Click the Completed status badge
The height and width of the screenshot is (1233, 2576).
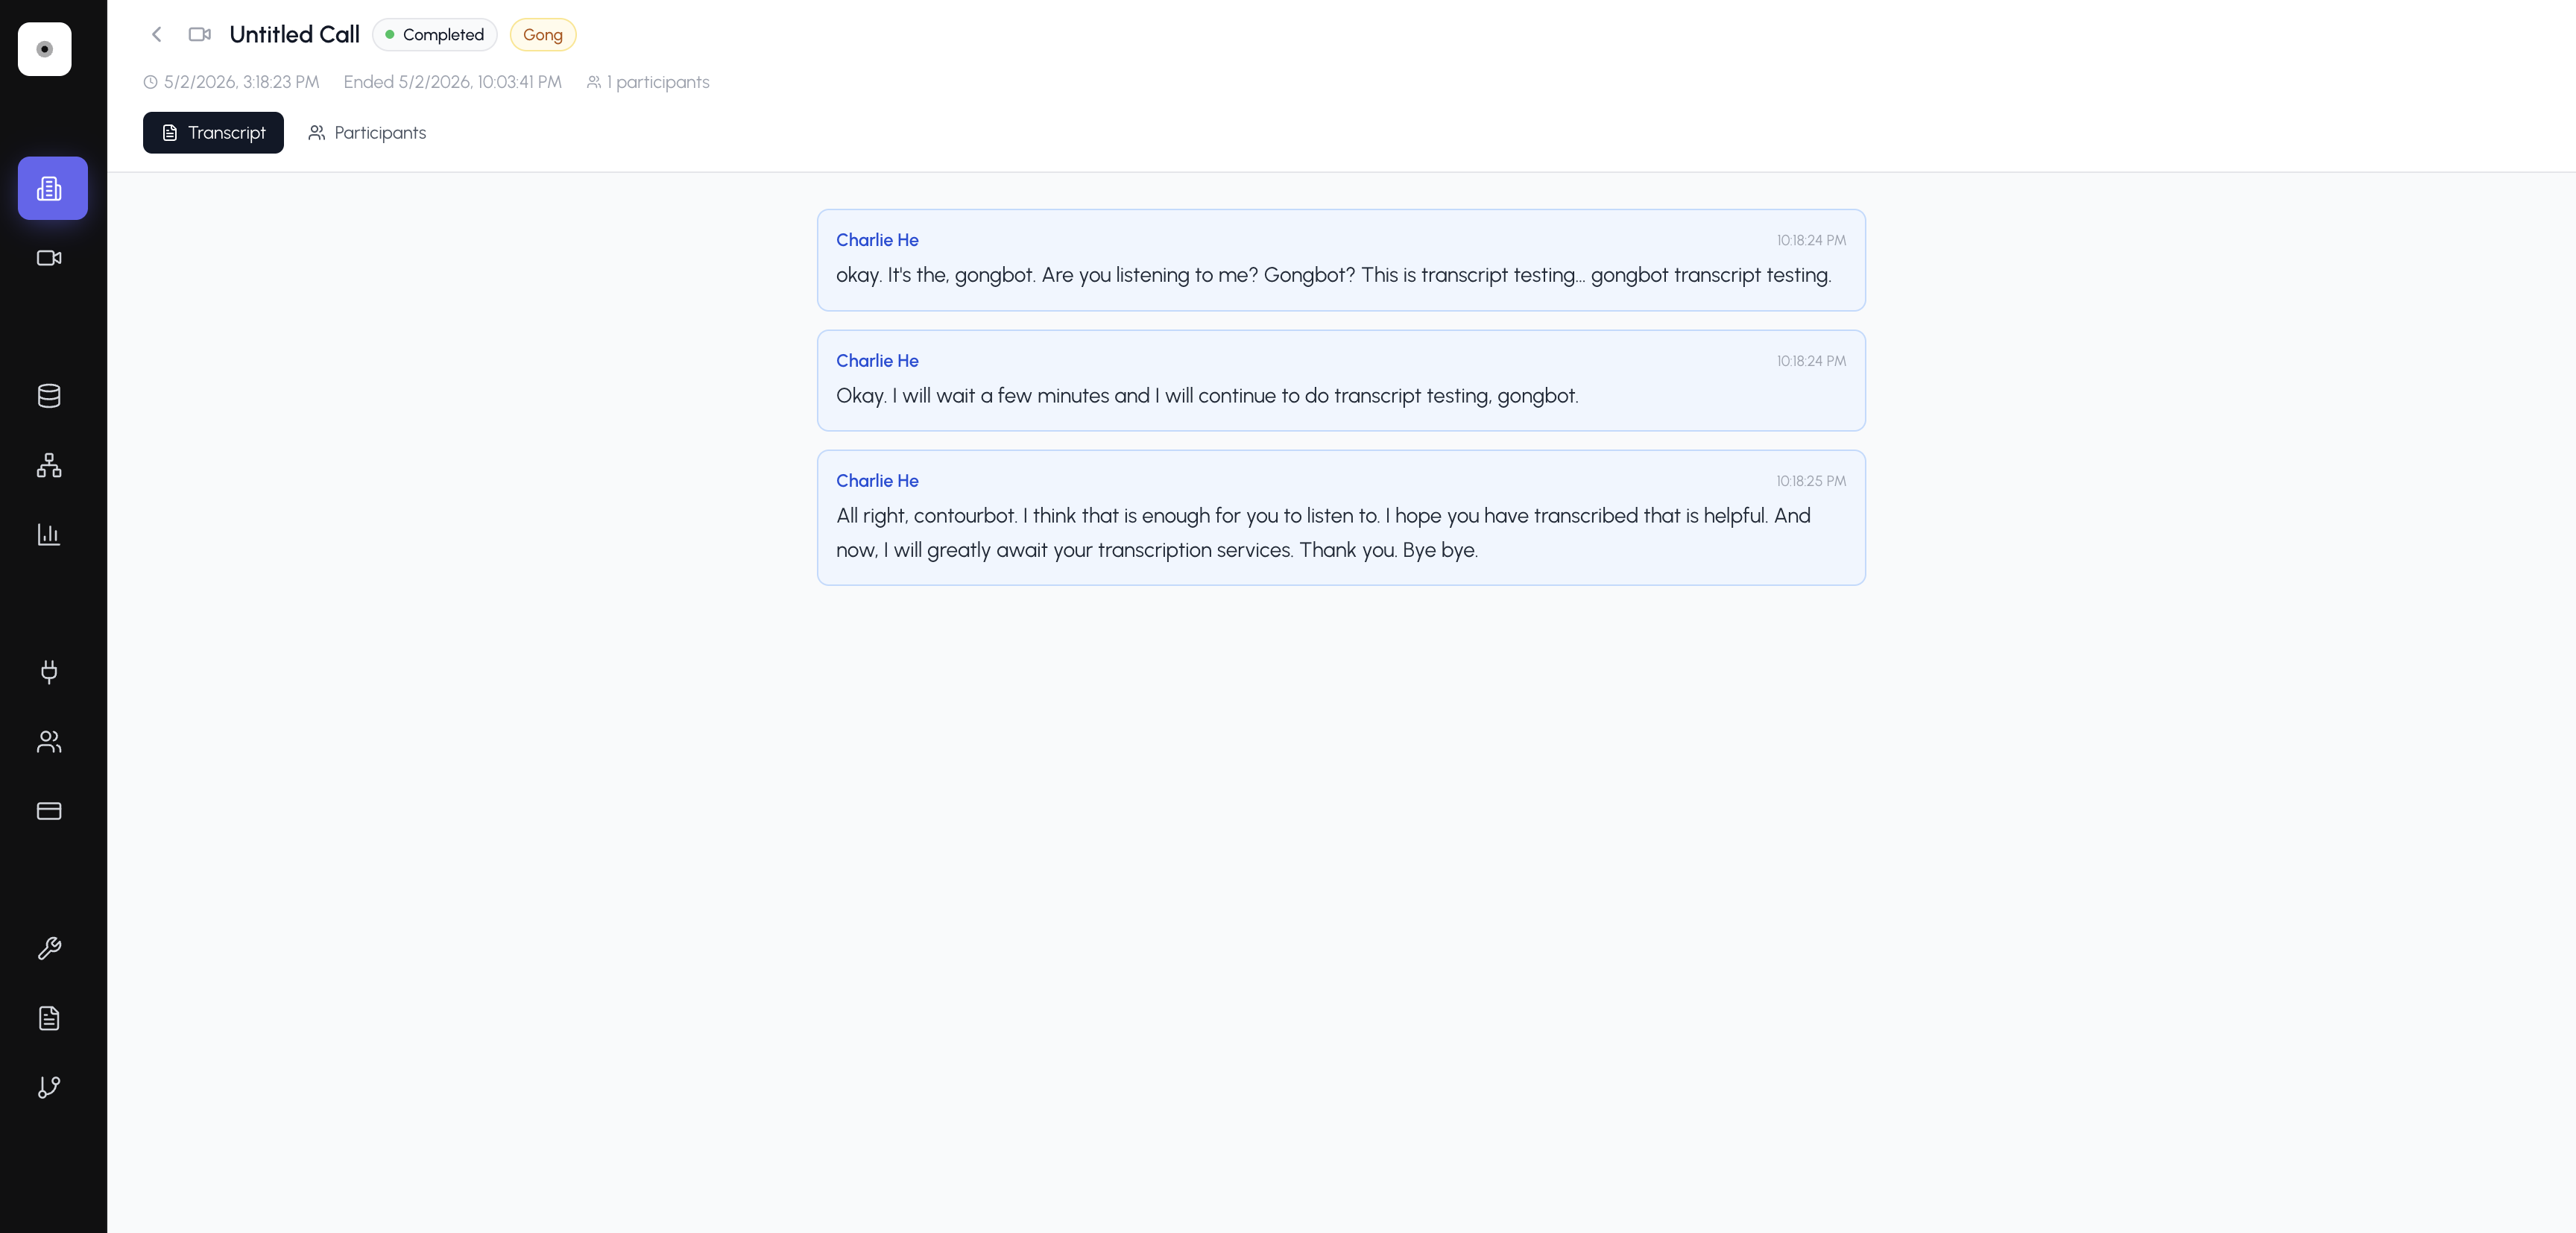click(x=435, y=34)
